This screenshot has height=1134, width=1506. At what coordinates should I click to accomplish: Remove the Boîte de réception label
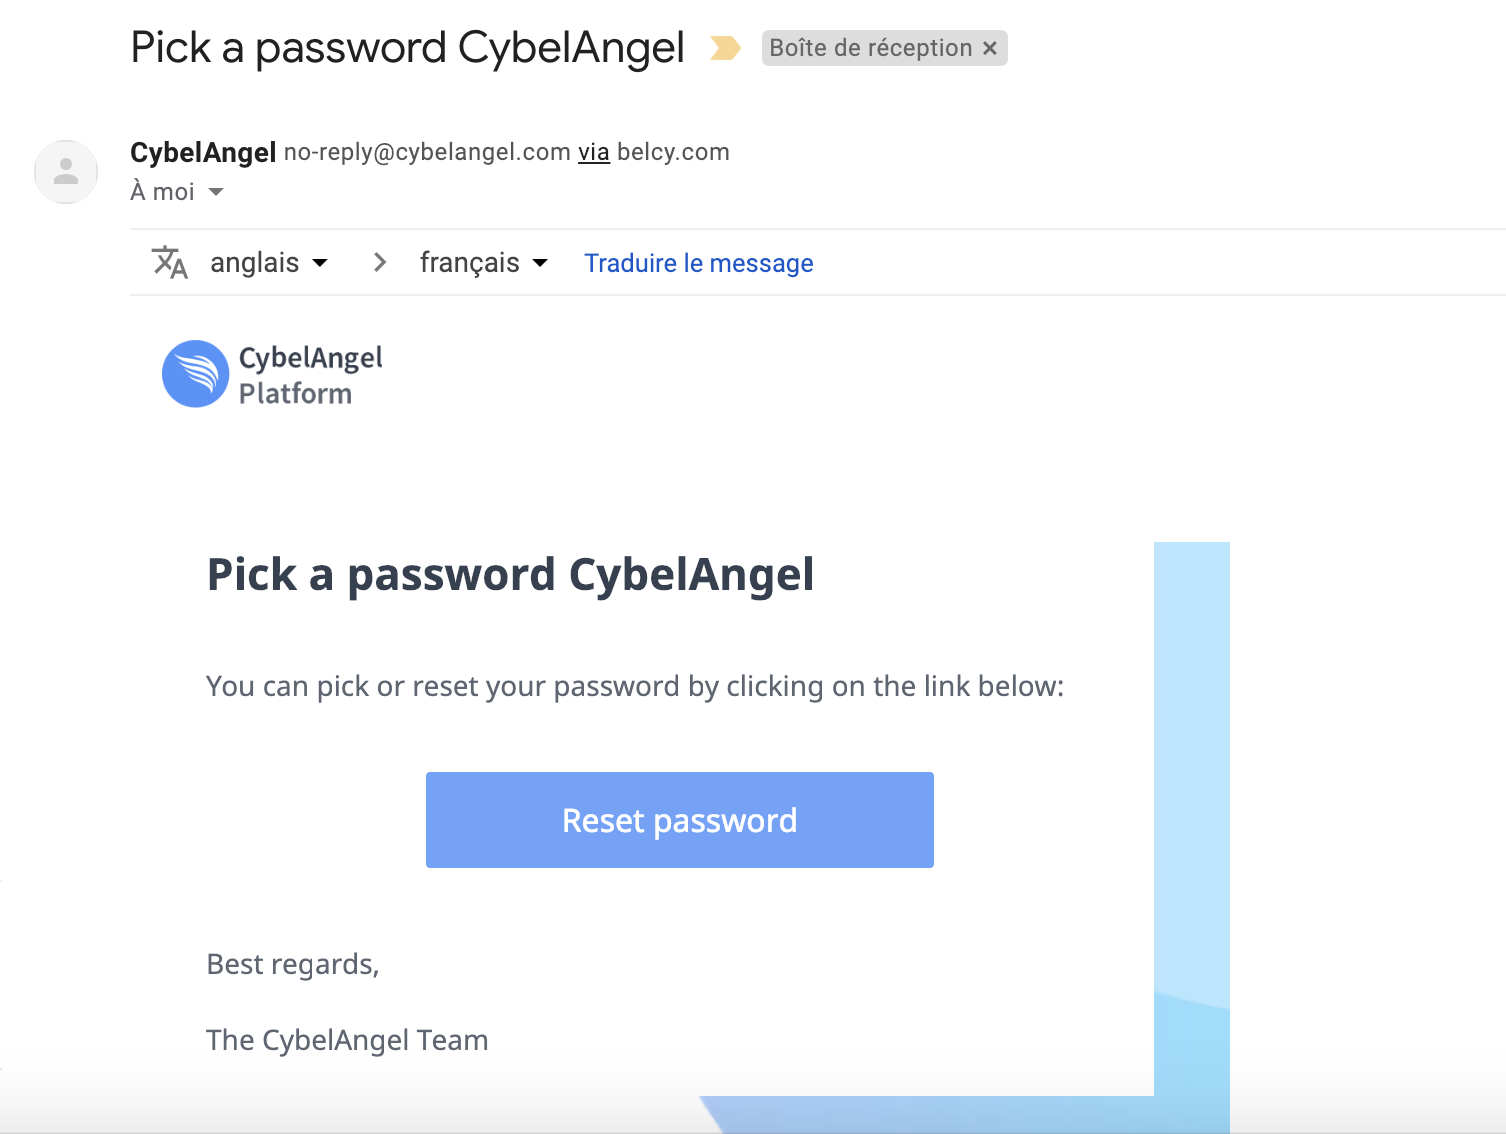(x=990, y=48)
